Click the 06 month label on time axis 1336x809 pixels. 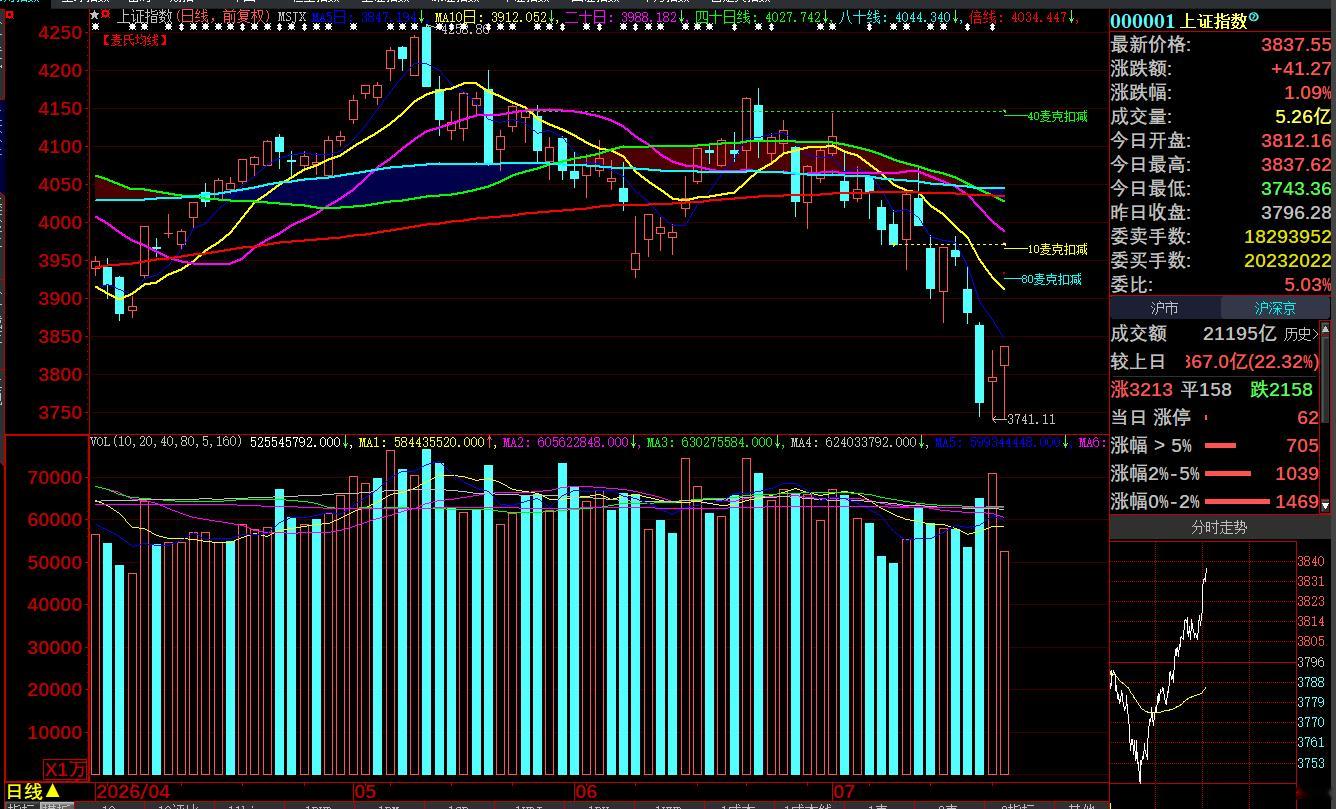pos(586,792)
